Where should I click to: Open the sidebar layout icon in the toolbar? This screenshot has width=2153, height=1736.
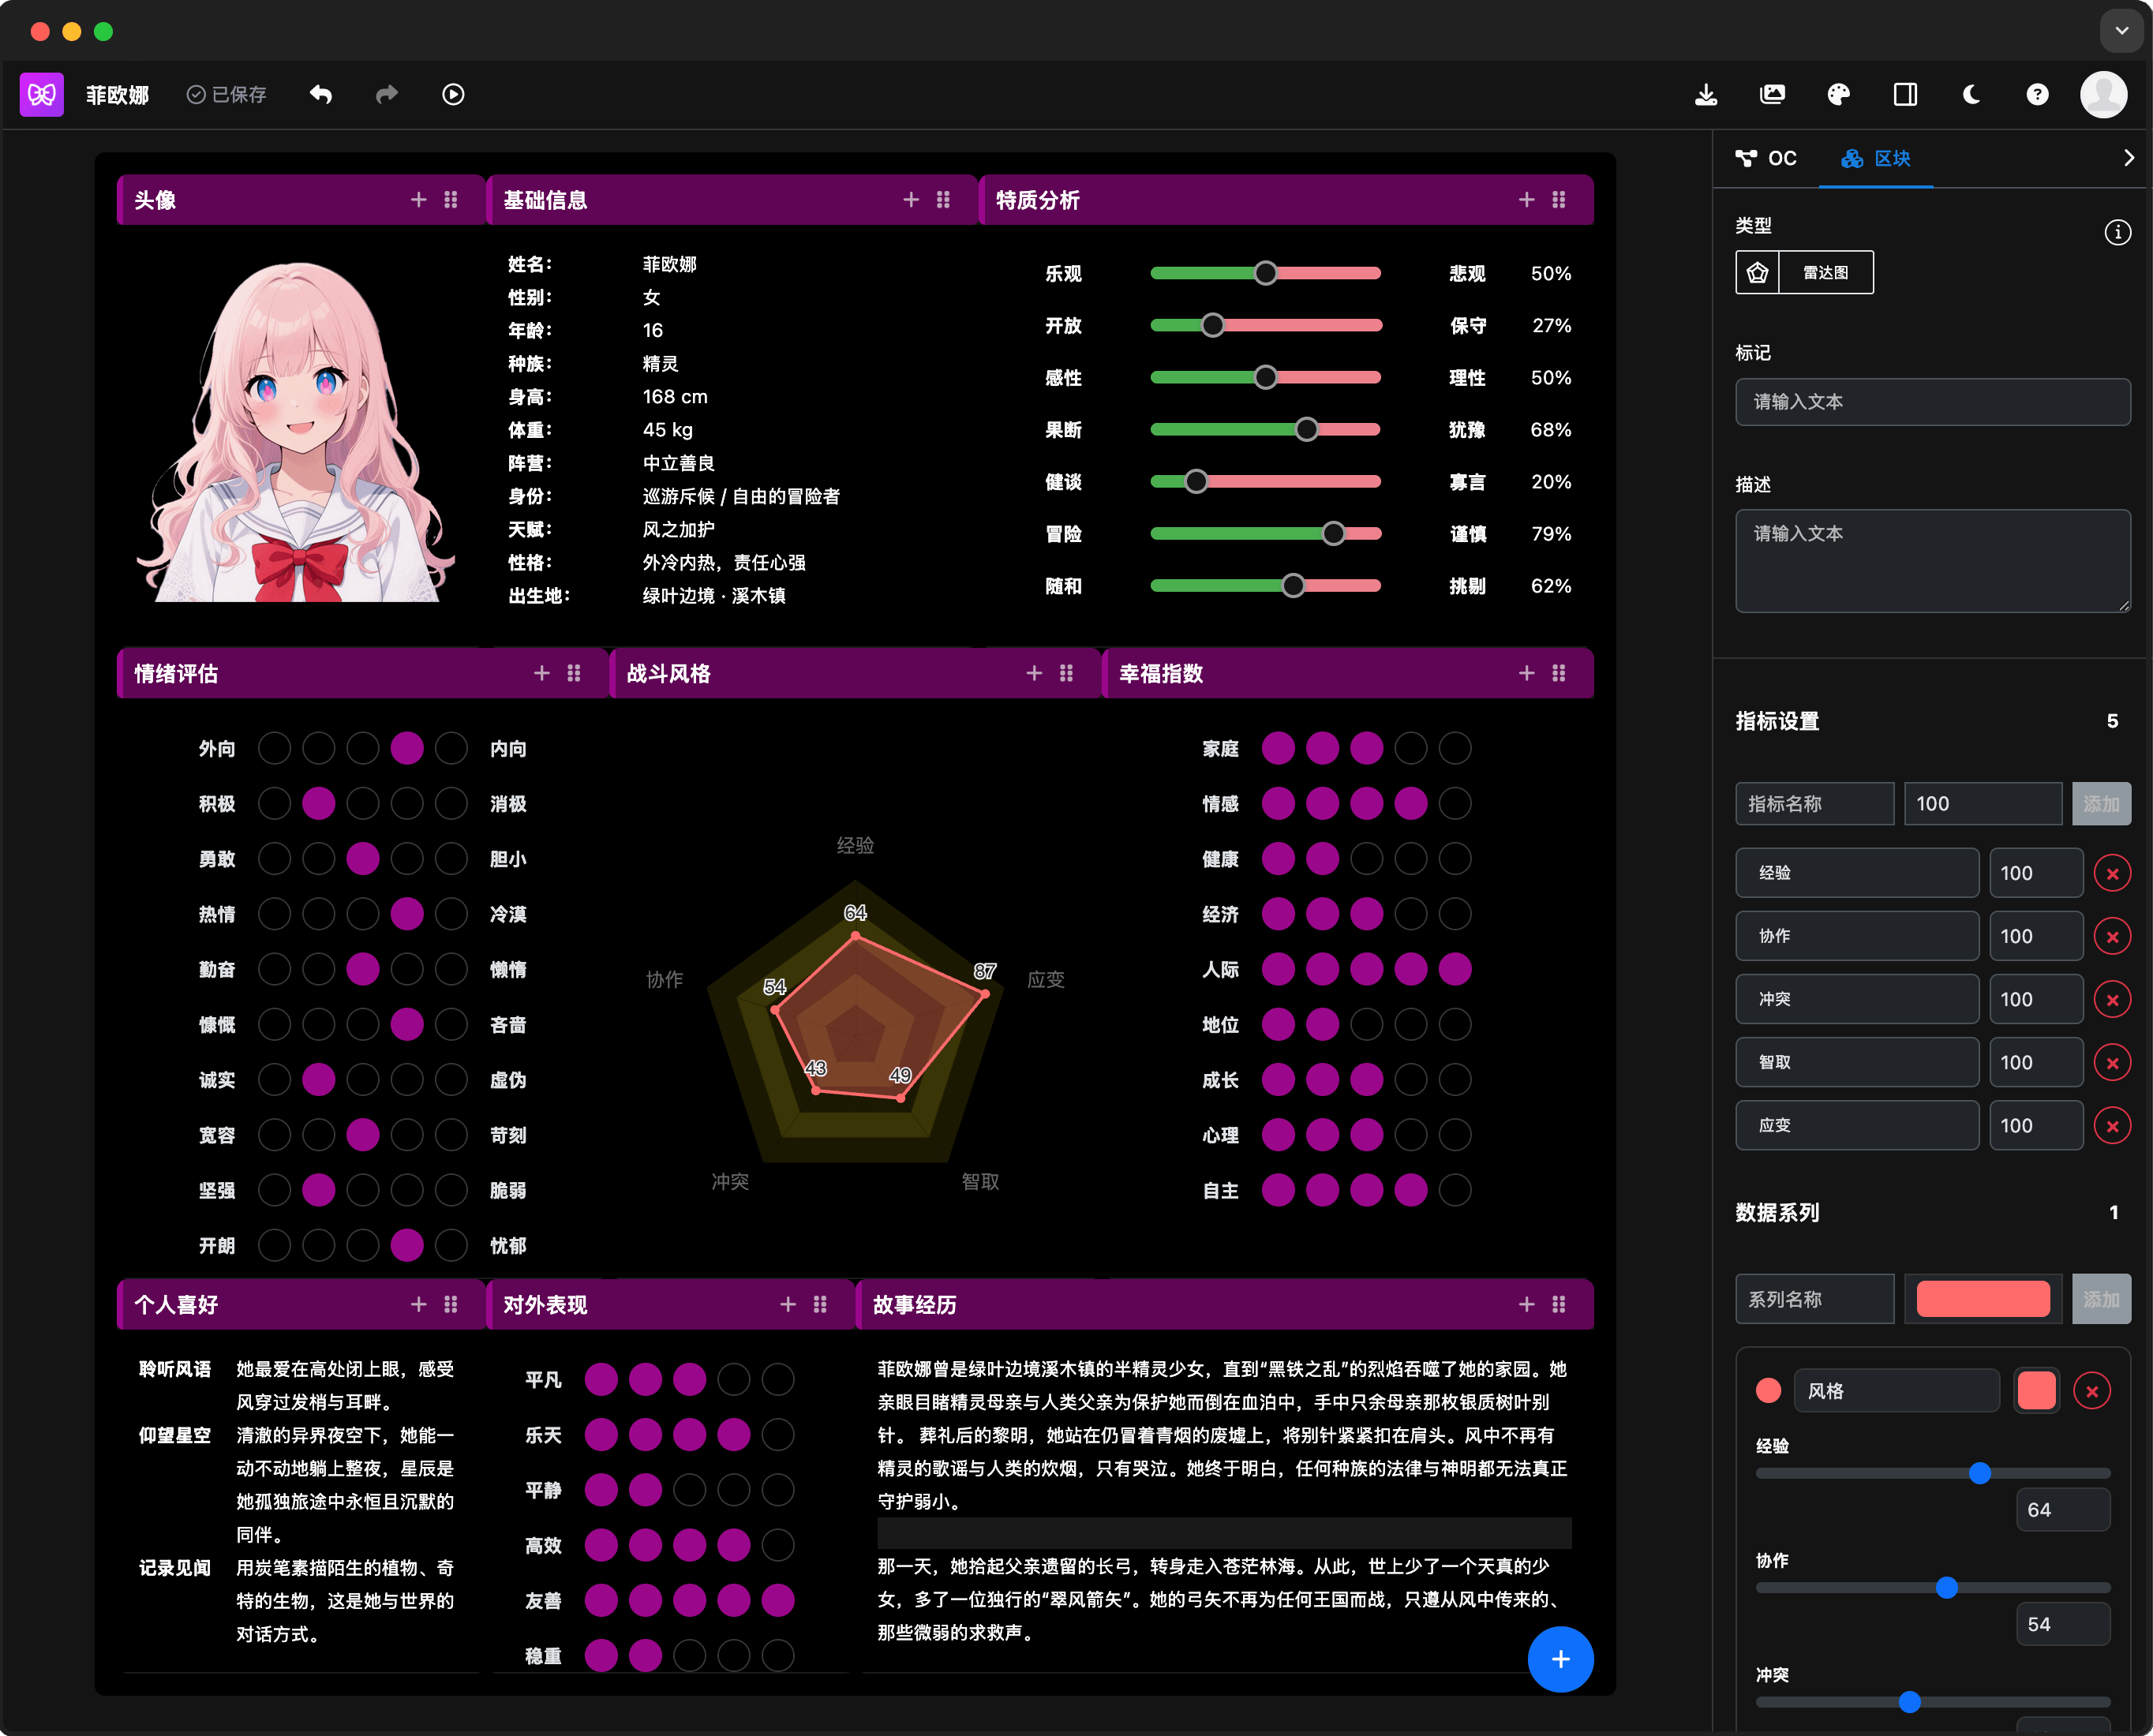point(1905,94)
